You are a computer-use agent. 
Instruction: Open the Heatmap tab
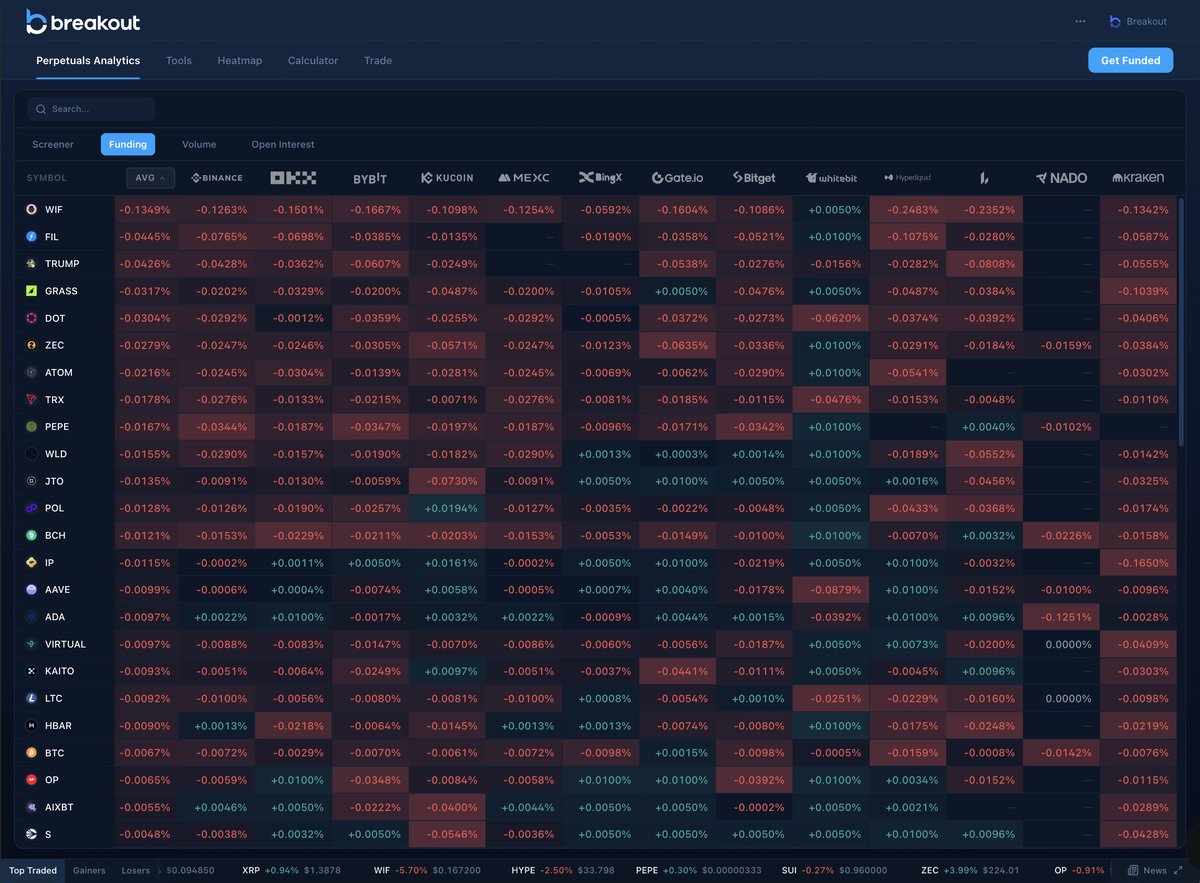[x=240, y=61]
